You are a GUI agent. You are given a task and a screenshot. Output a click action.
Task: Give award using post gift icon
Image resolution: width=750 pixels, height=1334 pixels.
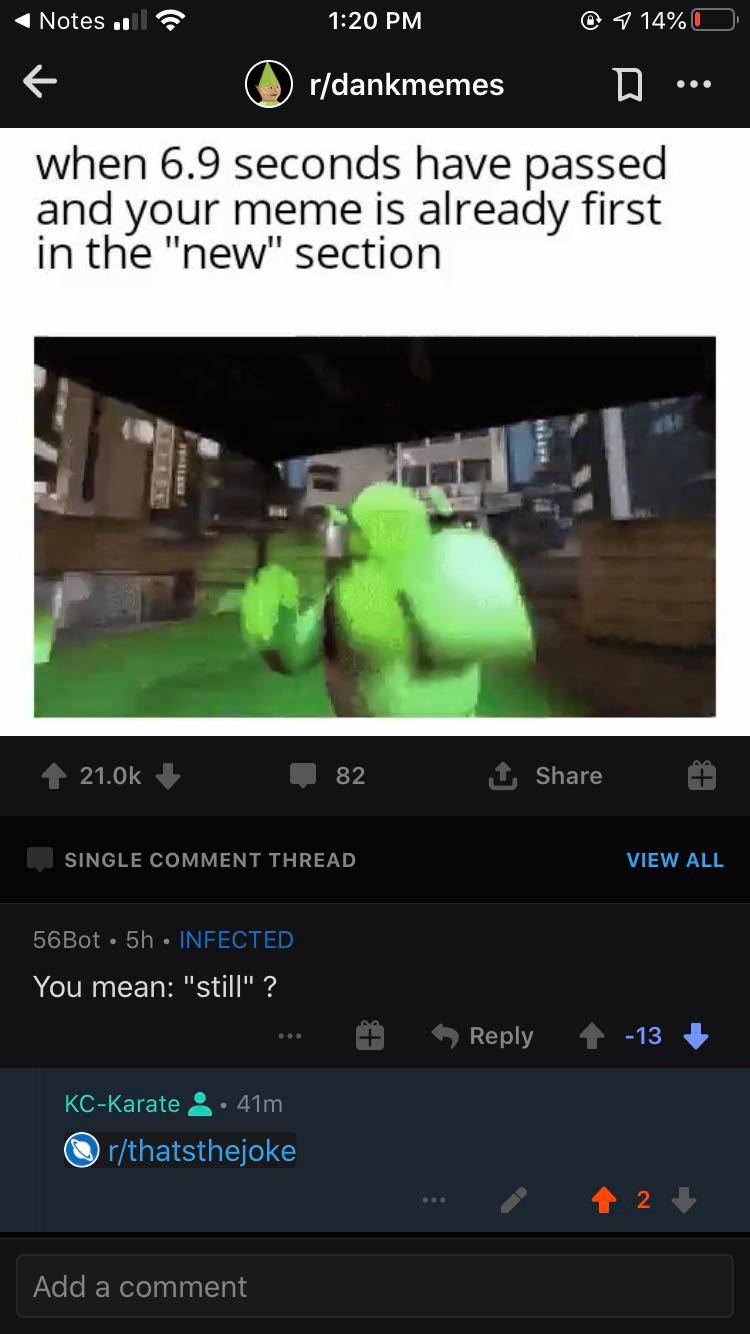tap(701, 776)
